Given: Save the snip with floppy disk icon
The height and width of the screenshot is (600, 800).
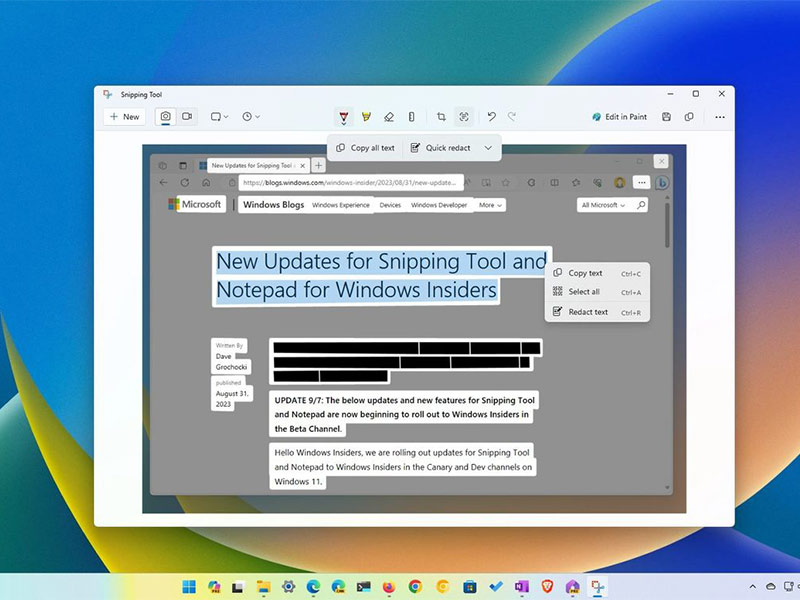Looking at the screenshot, I should click(x=666, y=117).
